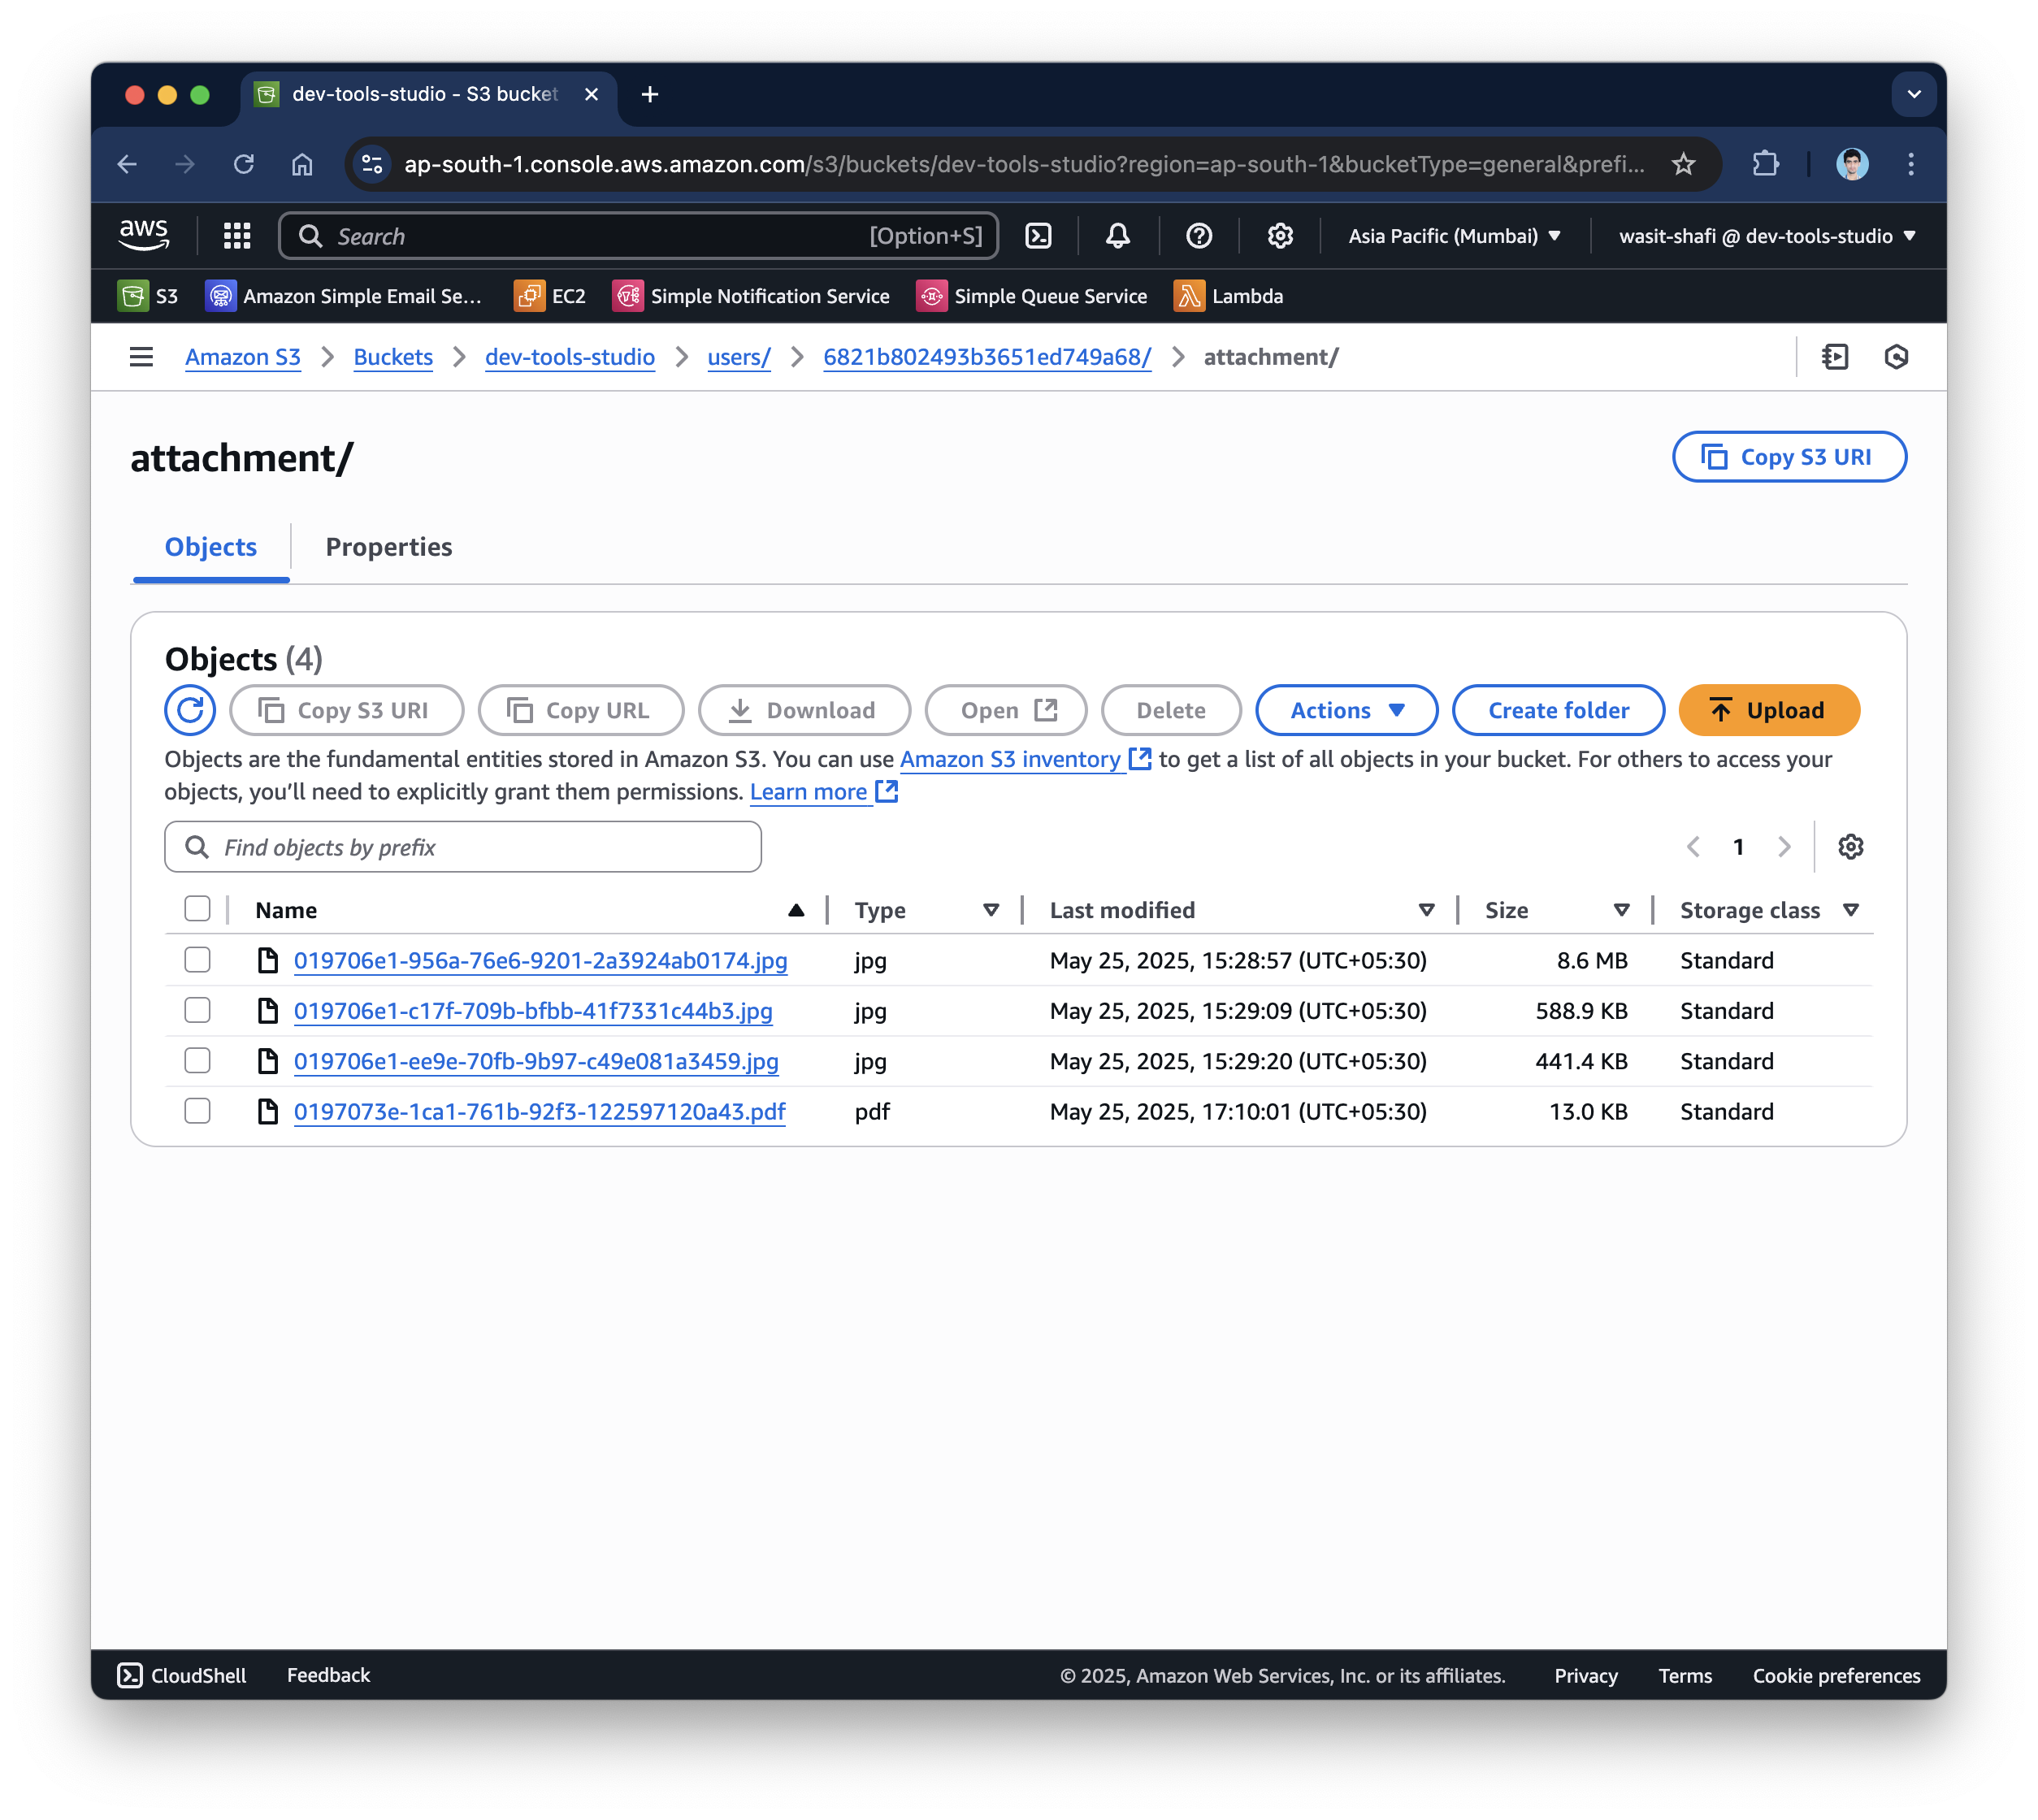Open Asia Pacific (Mumbai) region selector
Viewport: 2038px width, 1820px height.
click(1454, 236)
